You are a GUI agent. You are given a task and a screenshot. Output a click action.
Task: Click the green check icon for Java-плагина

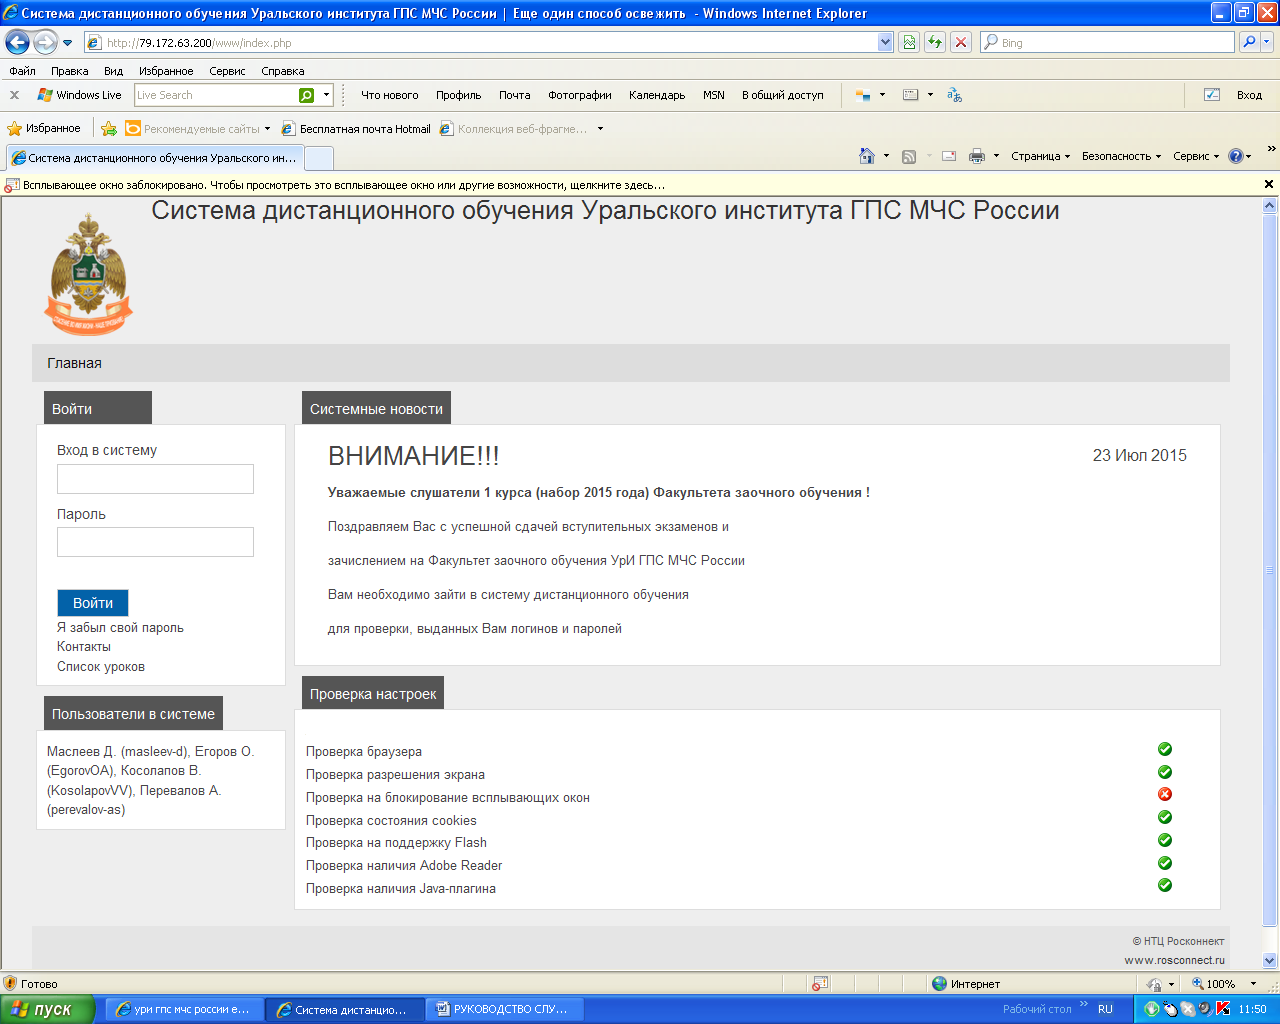pos(1165,885)
